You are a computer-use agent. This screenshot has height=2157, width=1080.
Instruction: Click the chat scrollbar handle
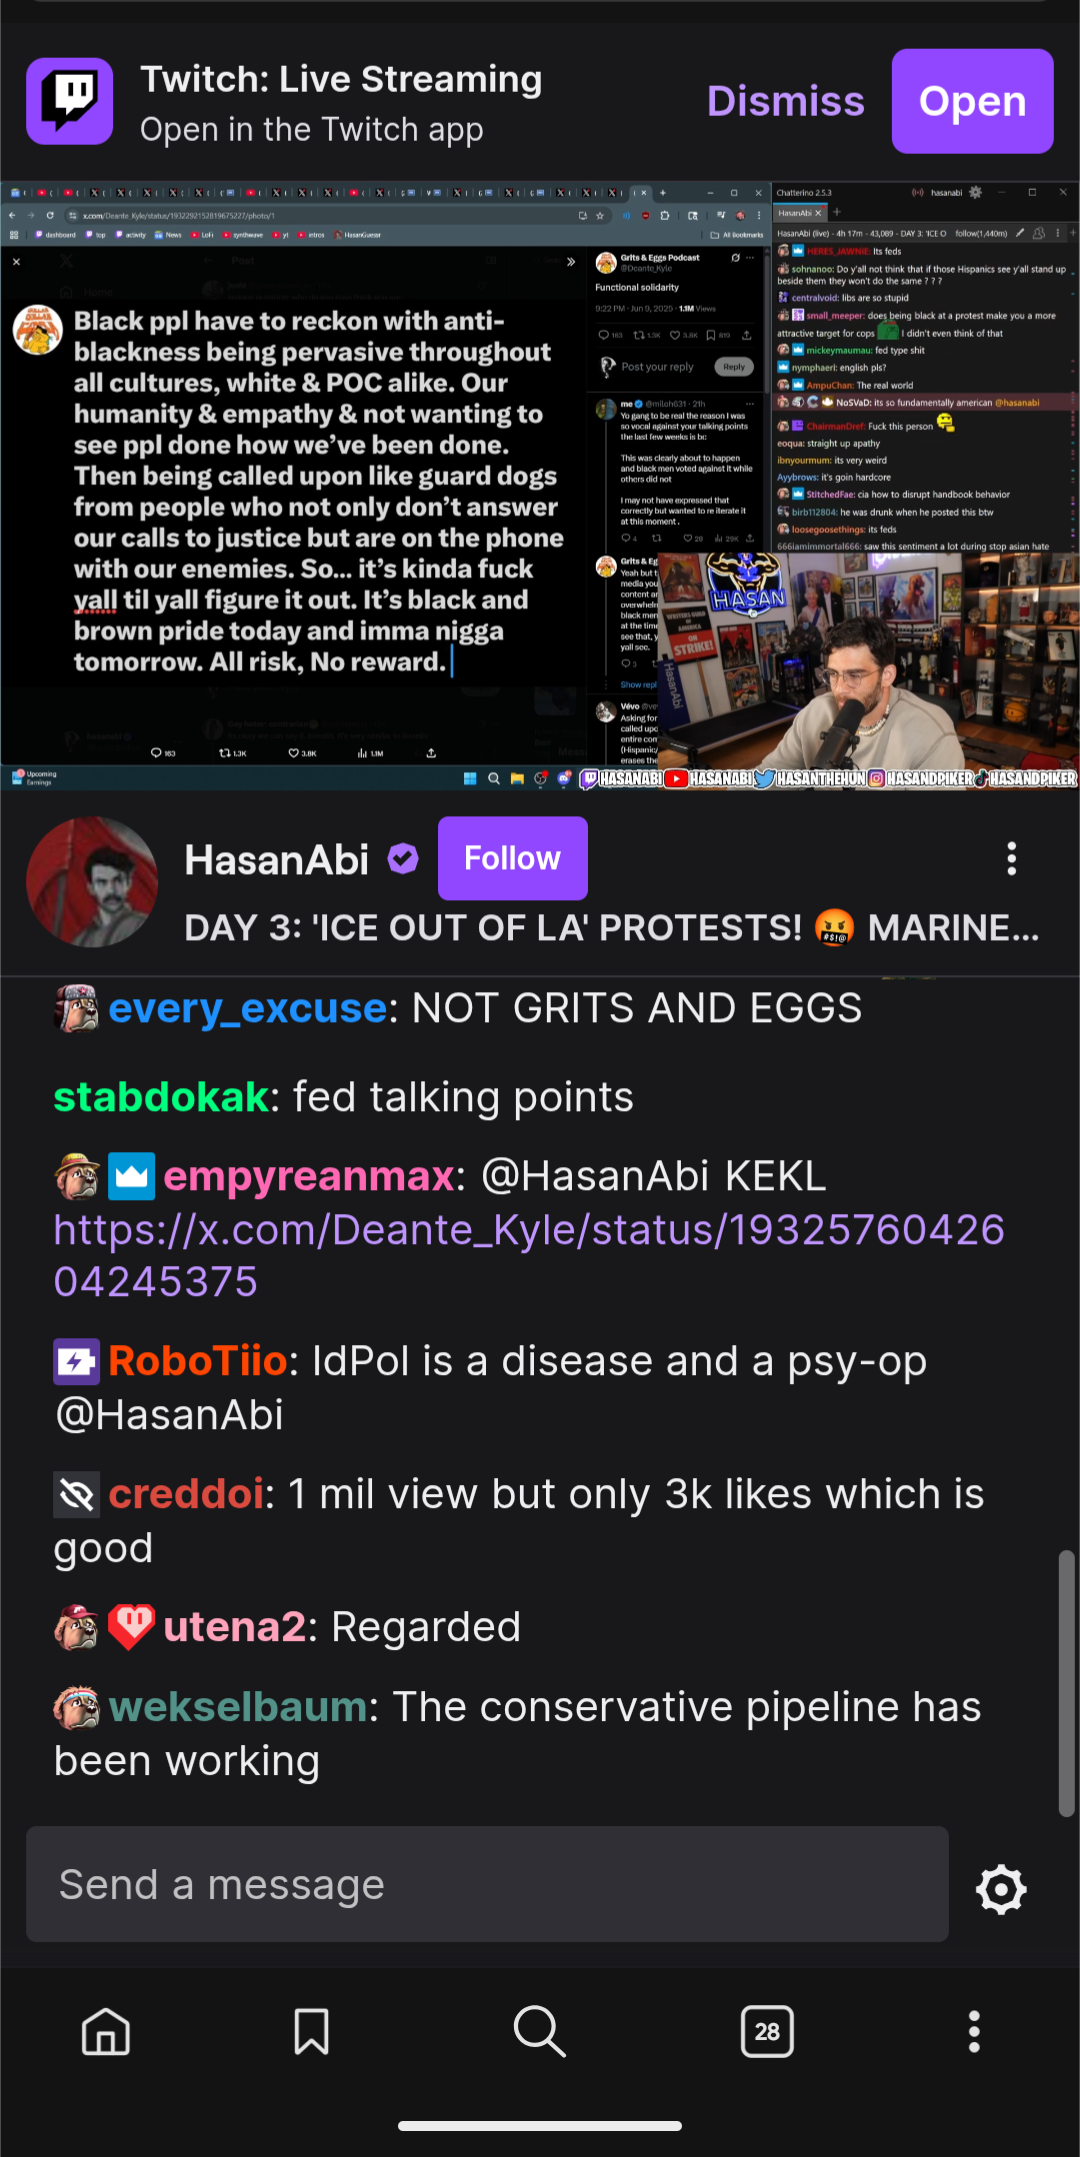point(1067,1683)
